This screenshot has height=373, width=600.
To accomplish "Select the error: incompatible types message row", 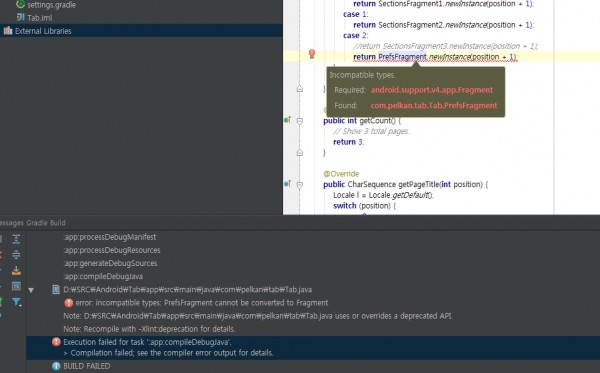I will [202, 303].
